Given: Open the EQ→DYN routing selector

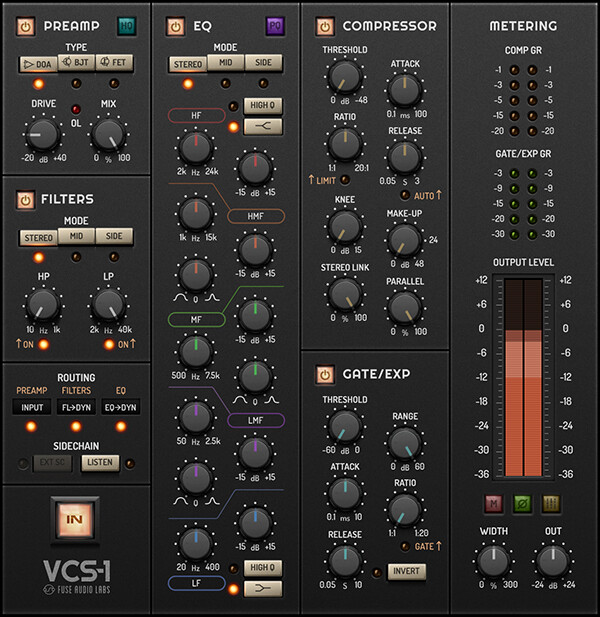Looking at the screenshot, I should pos(122,406).
